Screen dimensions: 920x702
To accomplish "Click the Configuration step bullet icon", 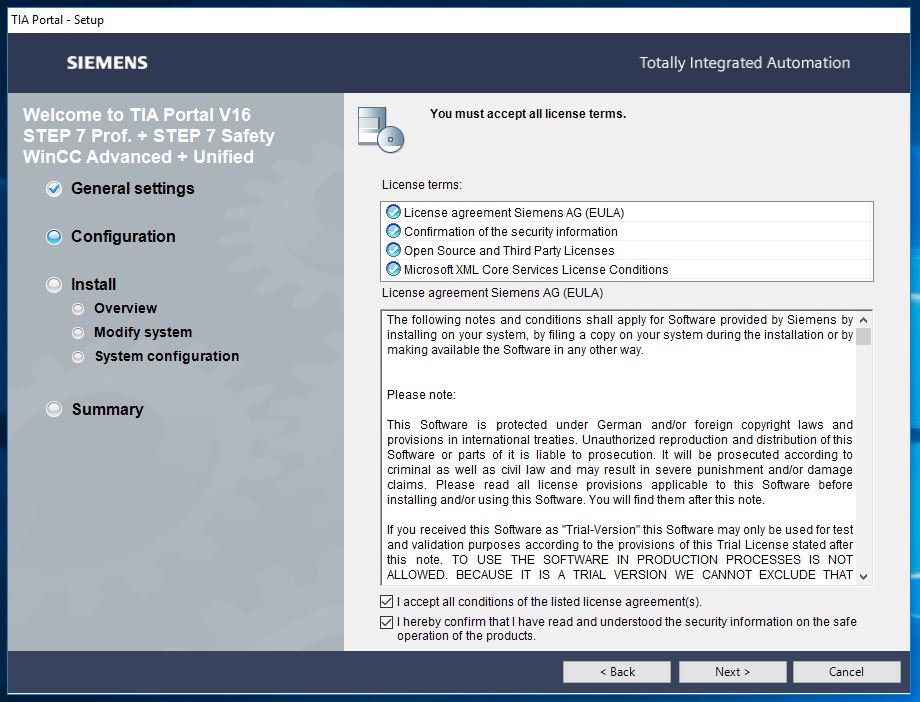I will pyautogui.click(x=54, y=237).
